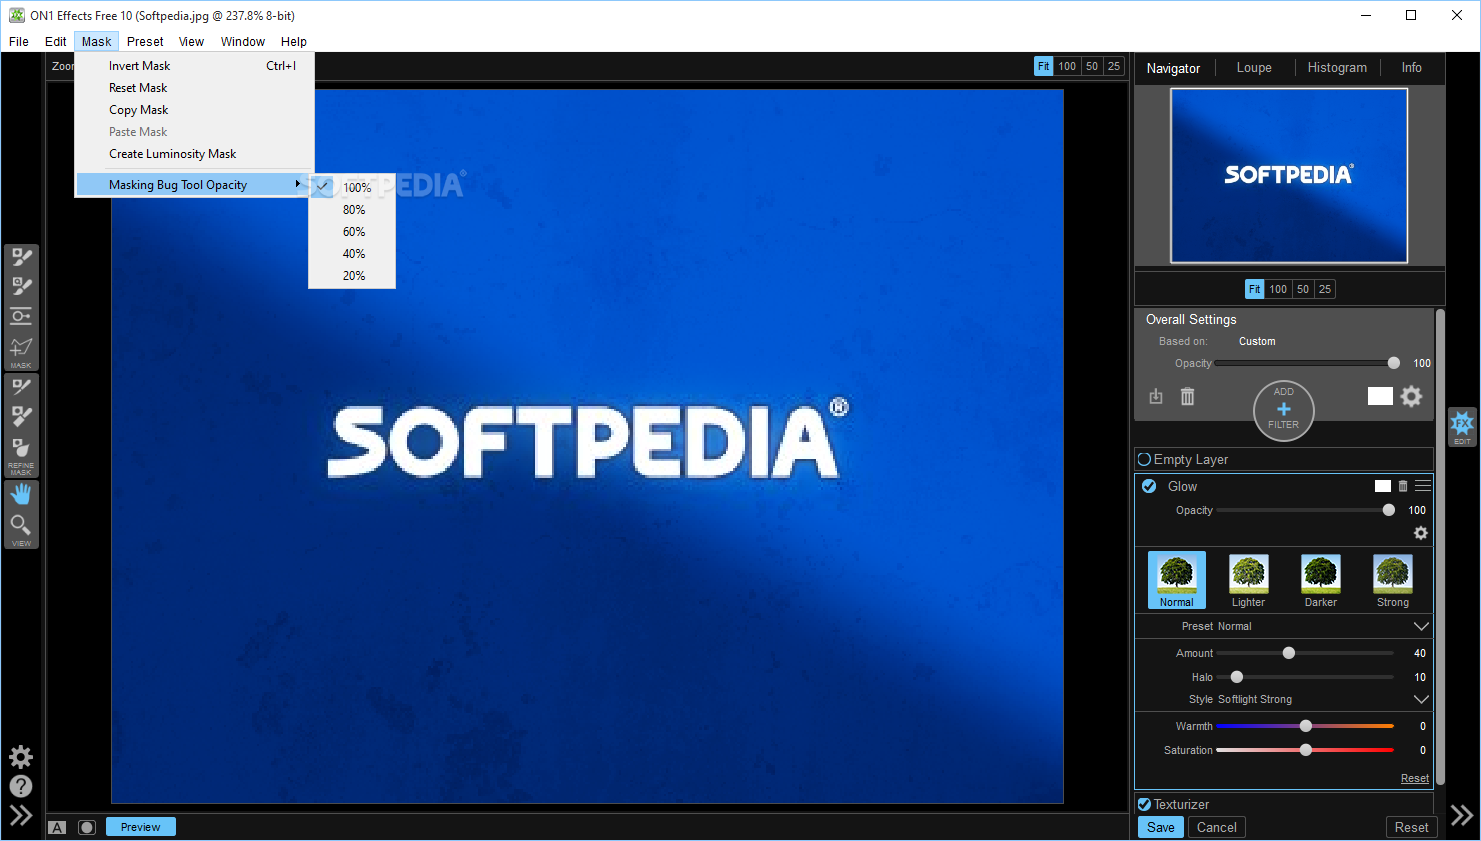Select the Hand pan tool

(x=21, y=494)
